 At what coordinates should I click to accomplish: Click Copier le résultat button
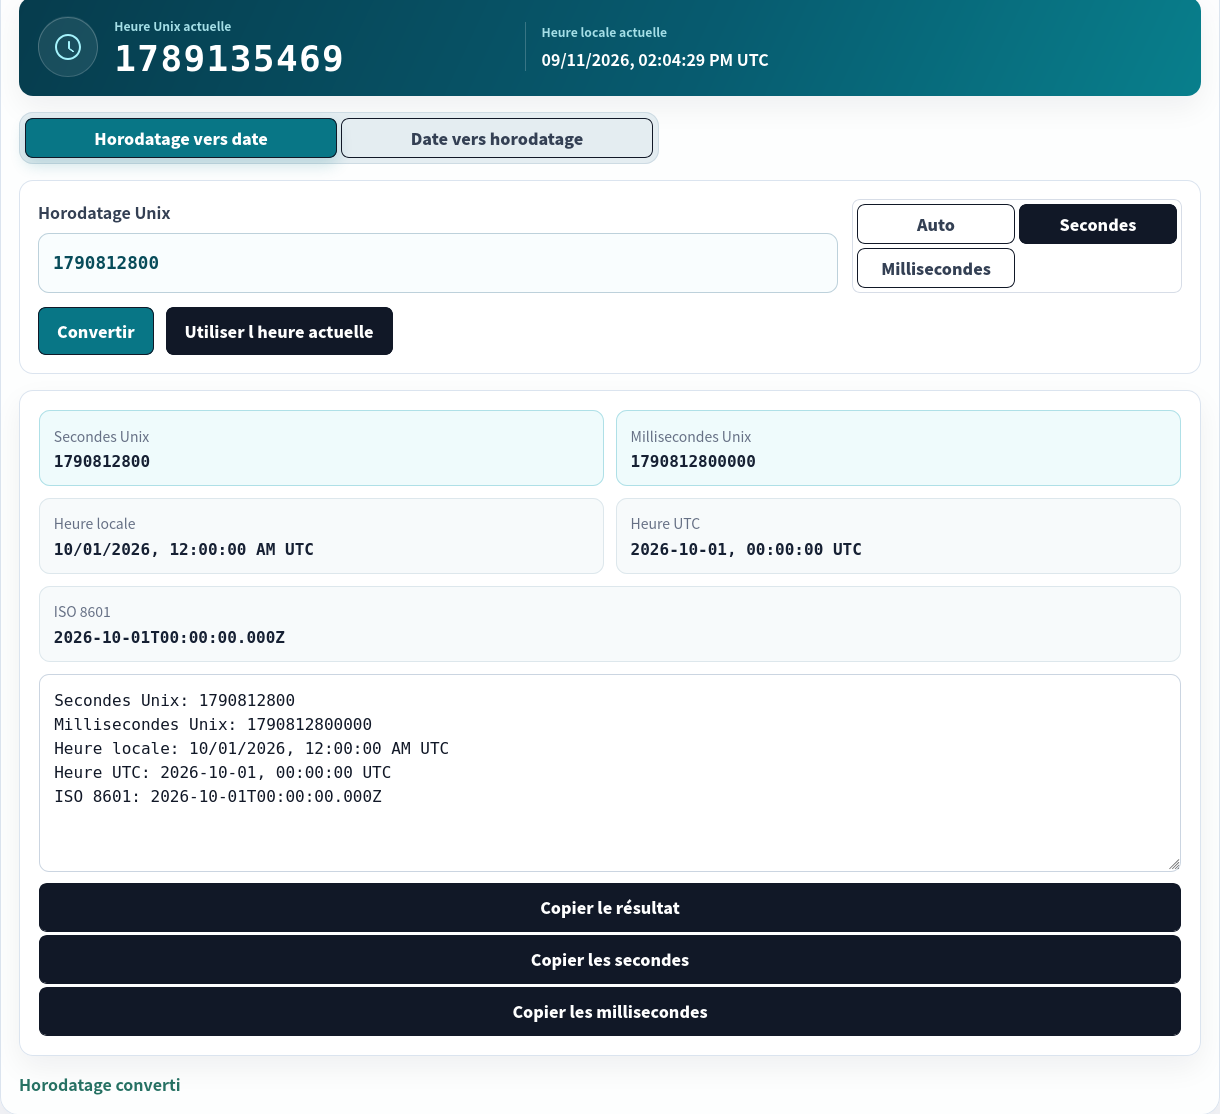610,907
